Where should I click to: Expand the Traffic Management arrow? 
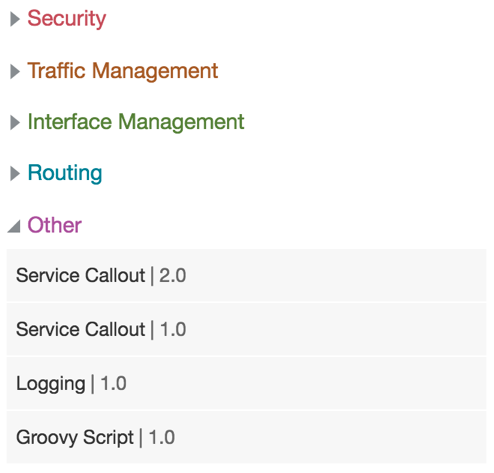tap(15, 71)
